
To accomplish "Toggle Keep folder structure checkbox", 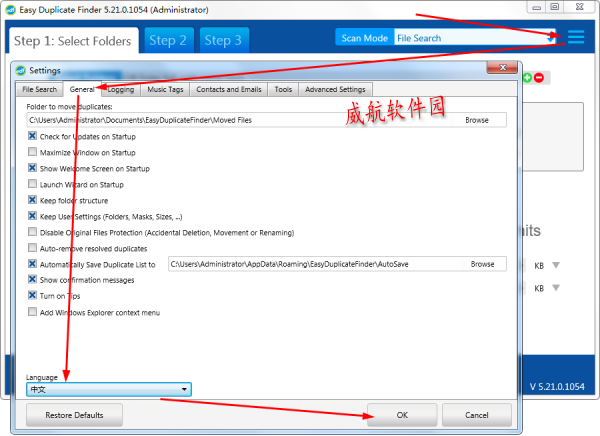I will 33,200.
